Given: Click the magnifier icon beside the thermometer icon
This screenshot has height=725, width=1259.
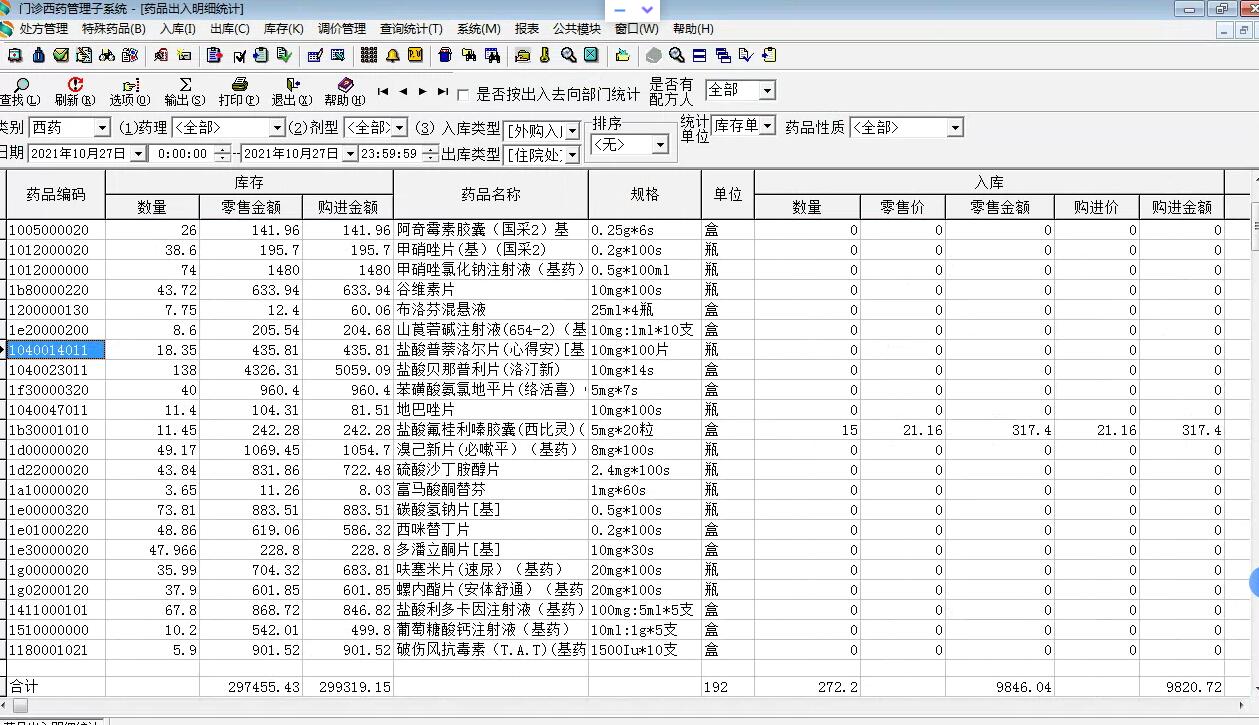Looking at the screenshot, I should coord(567,55).
